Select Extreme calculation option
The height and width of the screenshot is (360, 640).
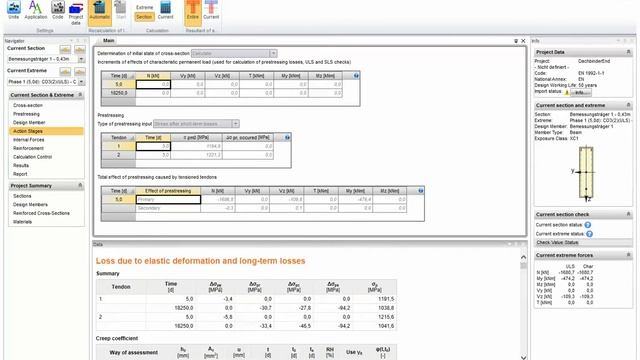(144, 7)
